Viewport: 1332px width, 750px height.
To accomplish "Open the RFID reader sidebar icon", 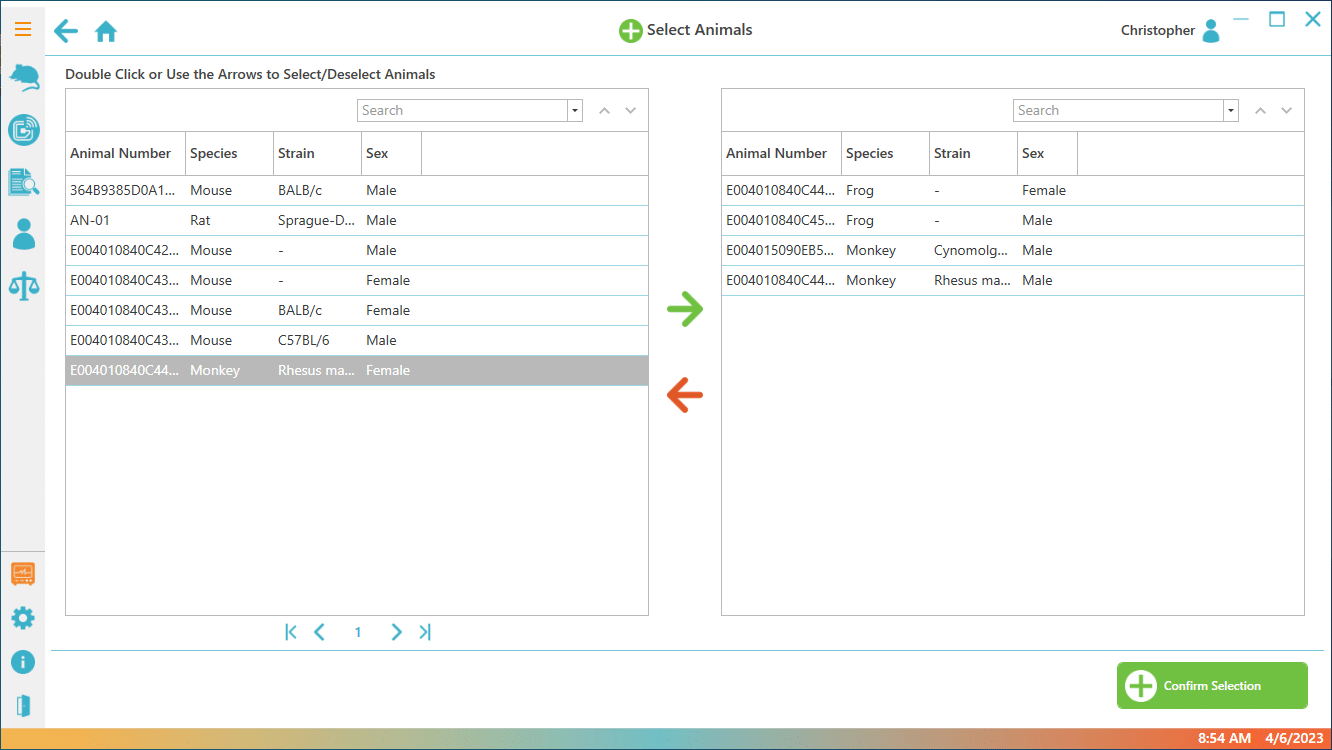I will point(23,130).
